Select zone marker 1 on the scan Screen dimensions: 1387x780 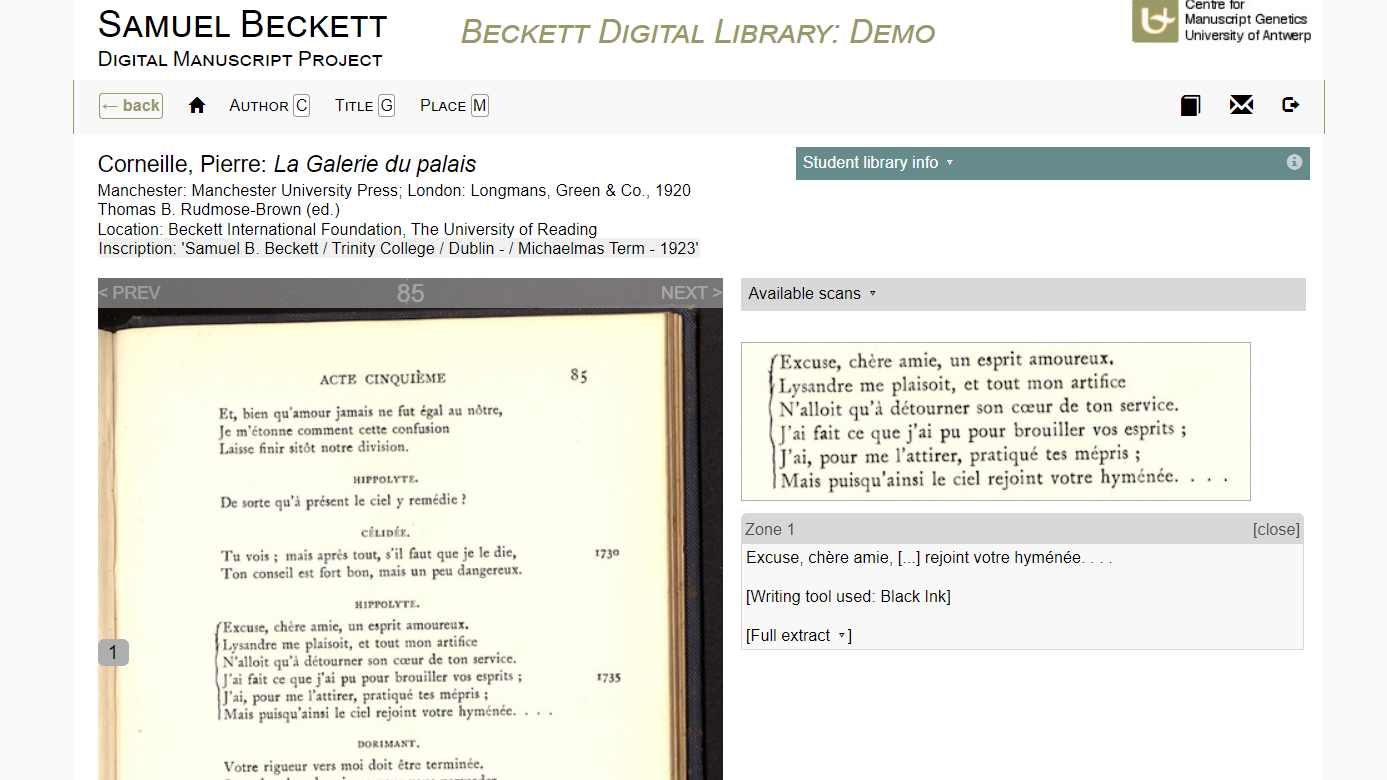coord(113,653)
